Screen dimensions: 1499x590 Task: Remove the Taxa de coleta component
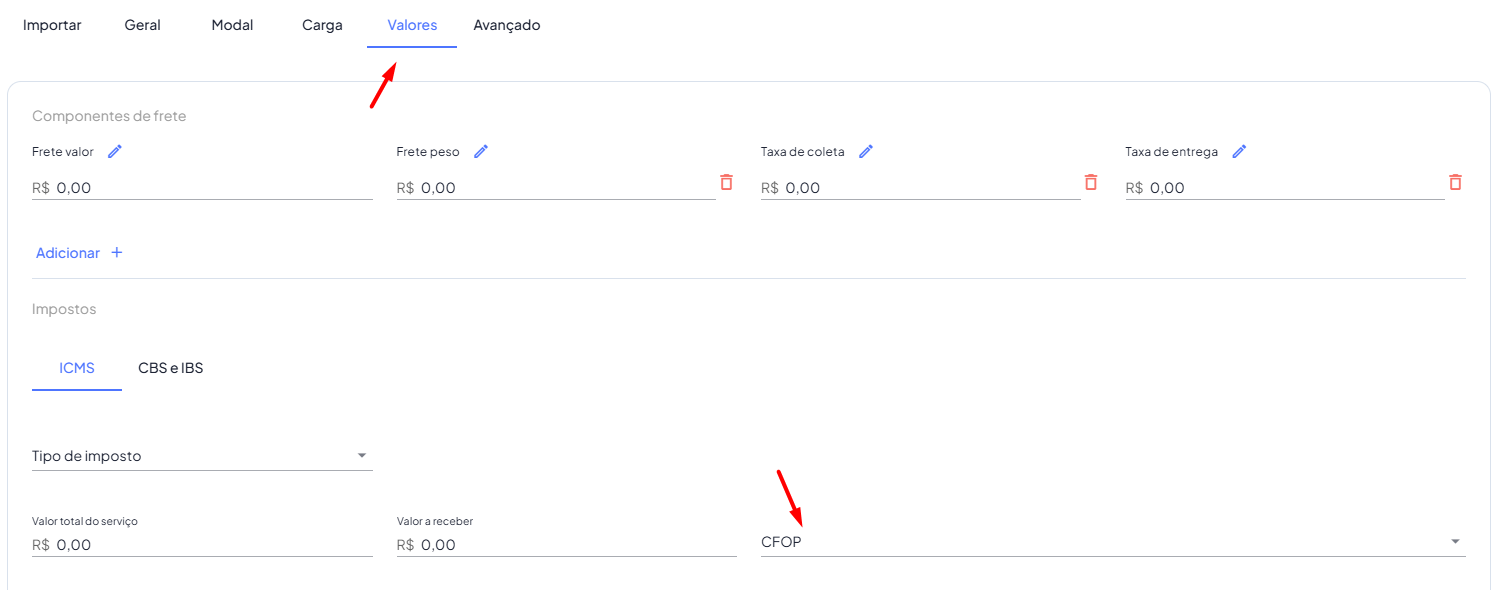click(1091, 182)
